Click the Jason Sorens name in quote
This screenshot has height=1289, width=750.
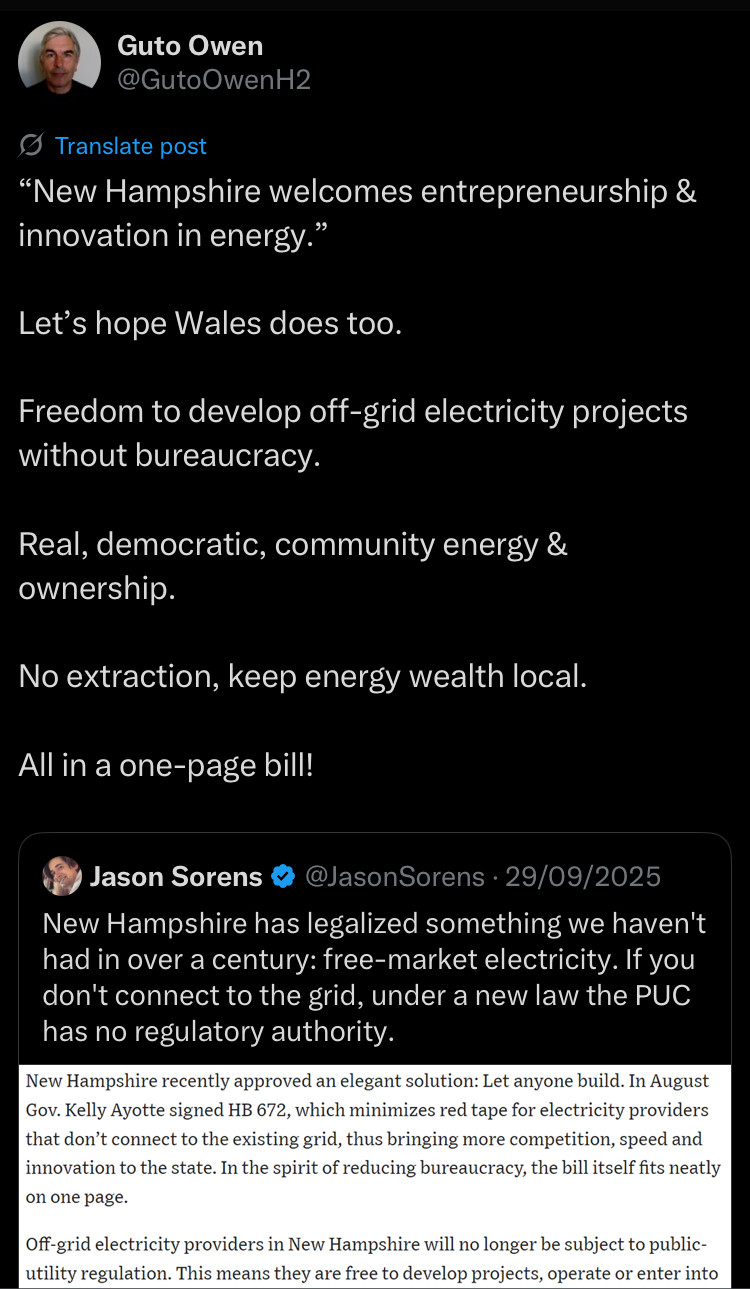pos(176,877)
